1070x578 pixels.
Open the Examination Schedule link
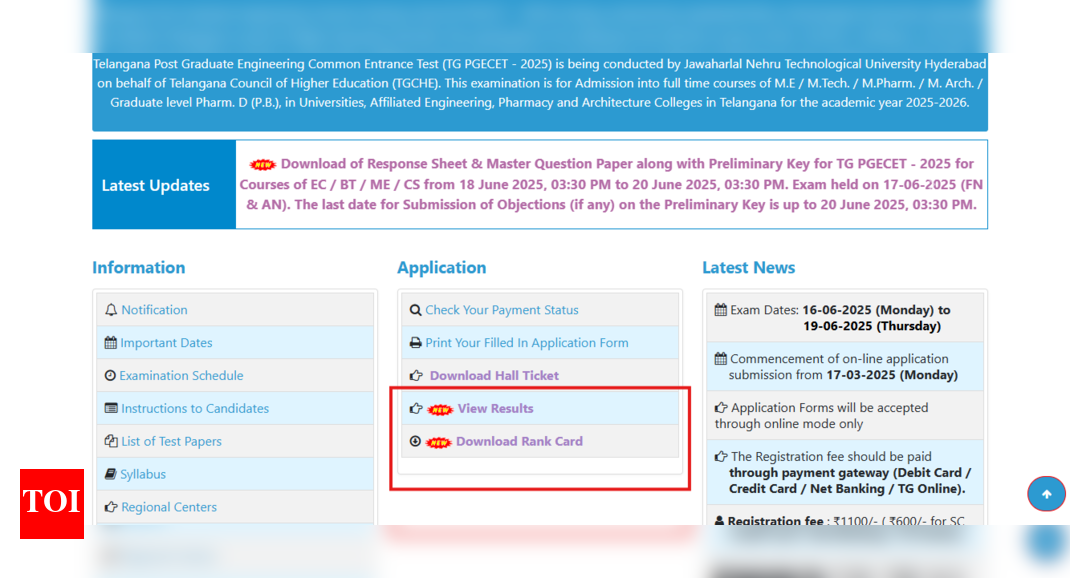[x=181, y=376]
